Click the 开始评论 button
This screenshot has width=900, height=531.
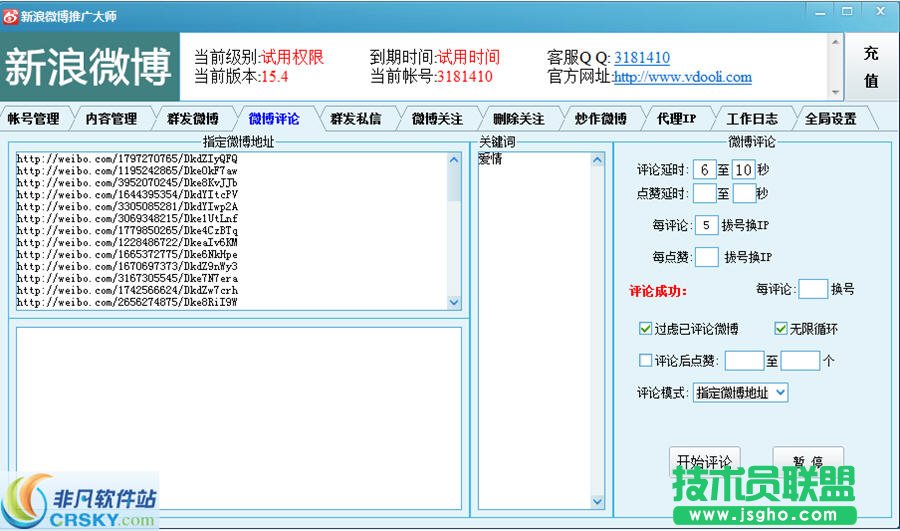(705, 462)
